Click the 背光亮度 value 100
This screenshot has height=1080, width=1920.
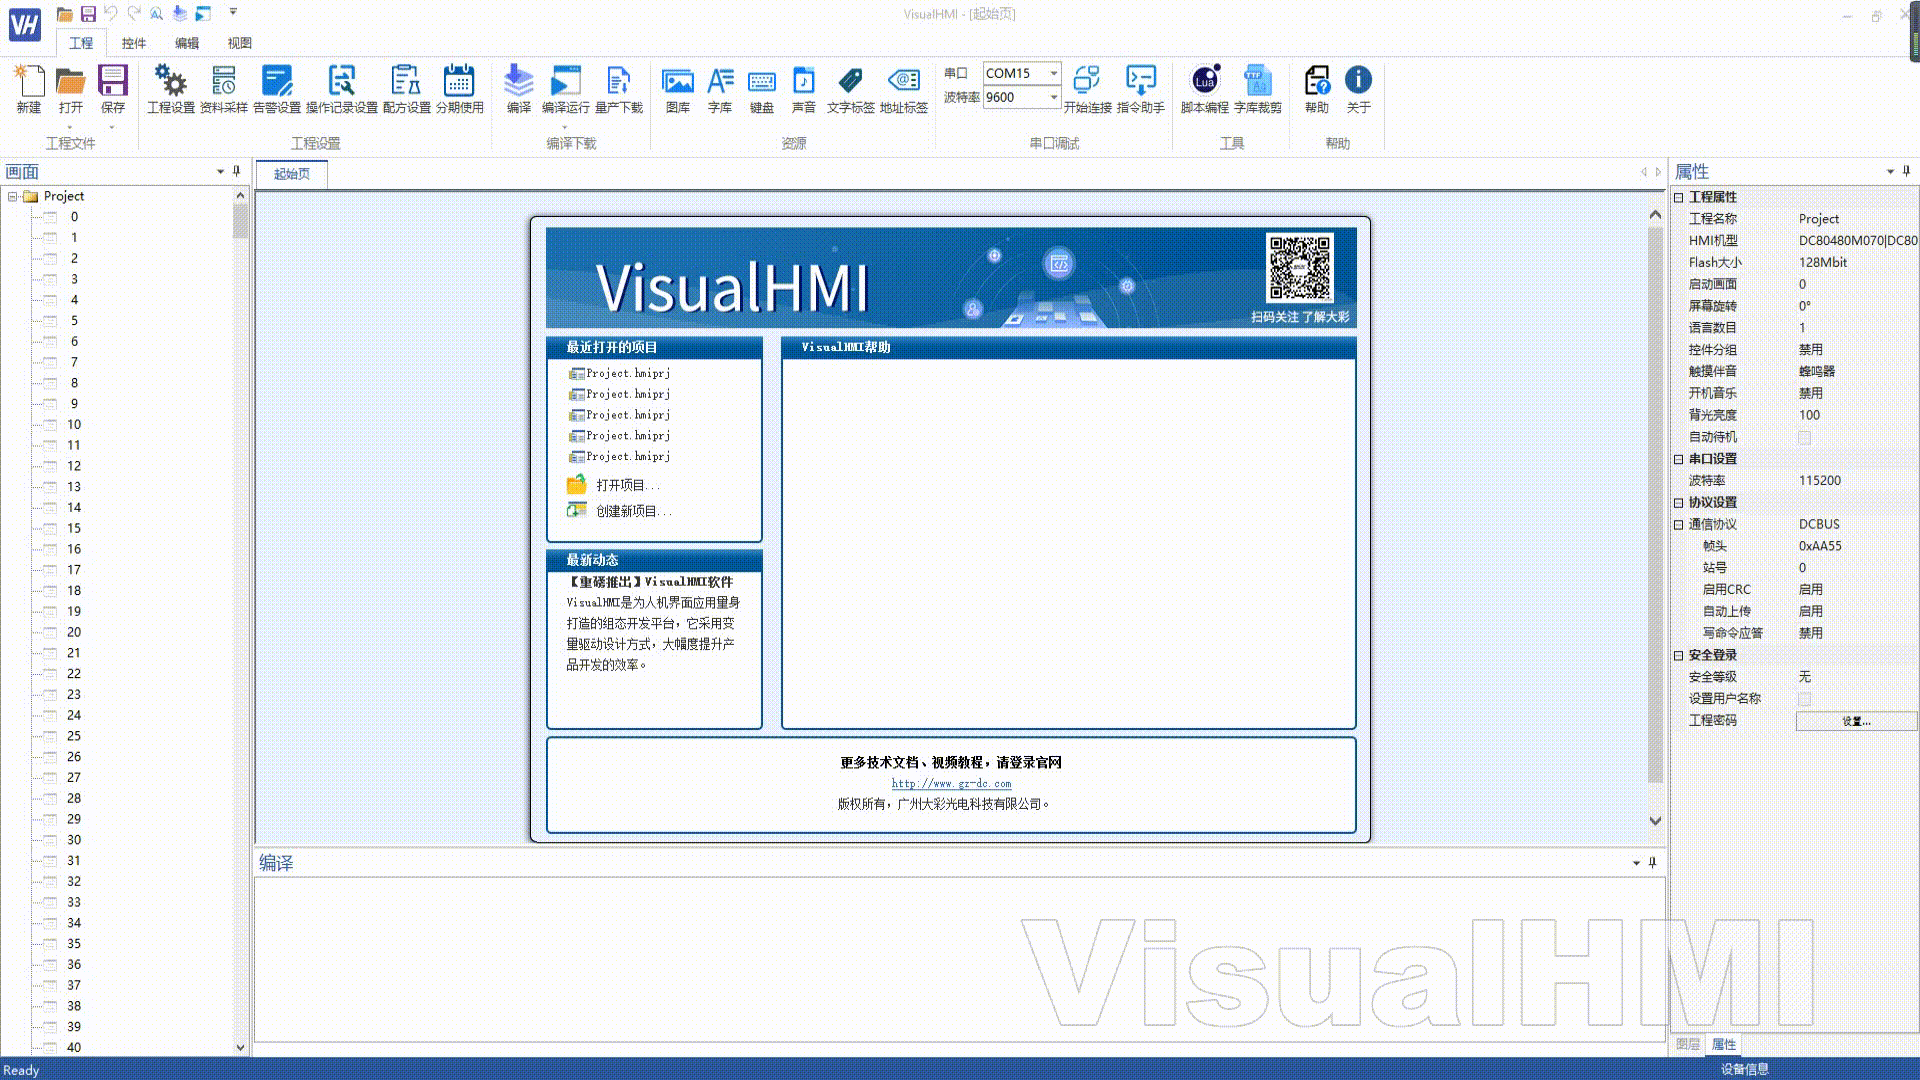[1809, 415]
